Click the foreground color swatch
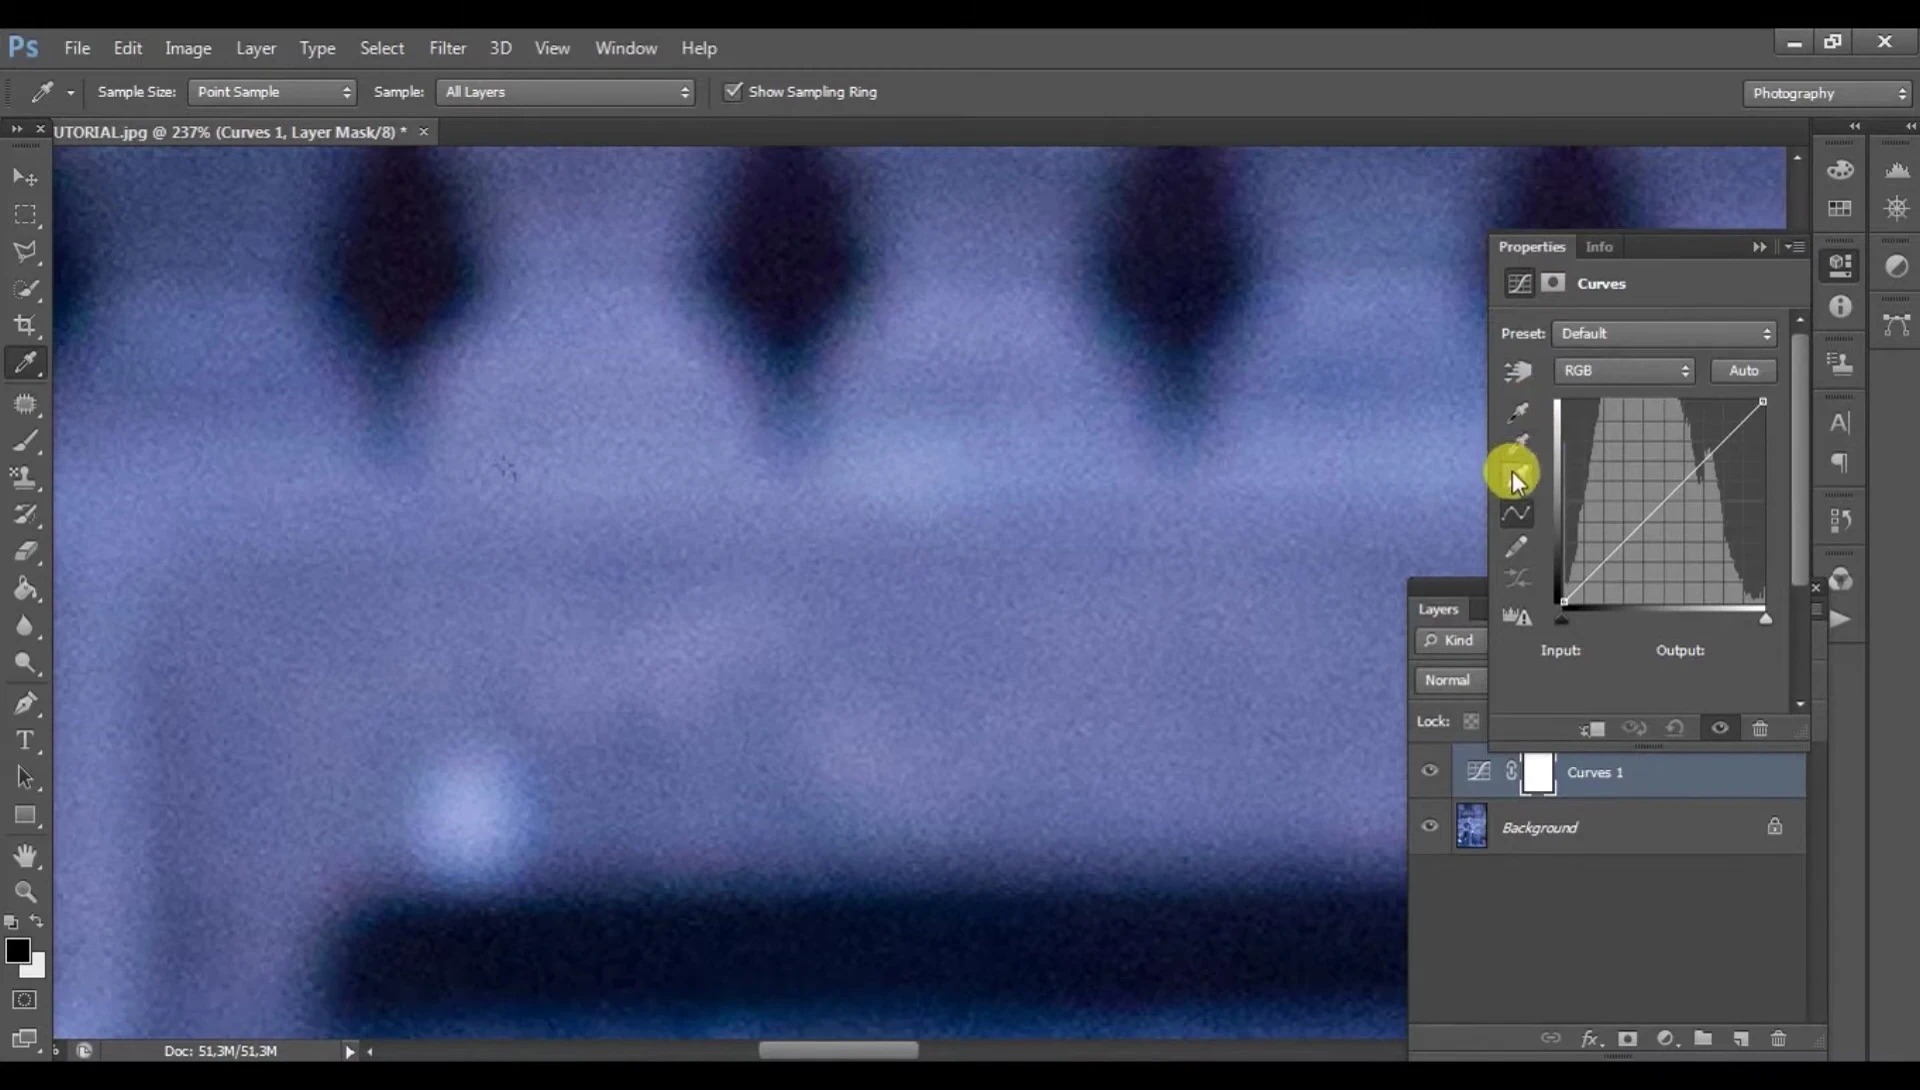The width and height of the screenshot is (1920, 1090). 17,950
